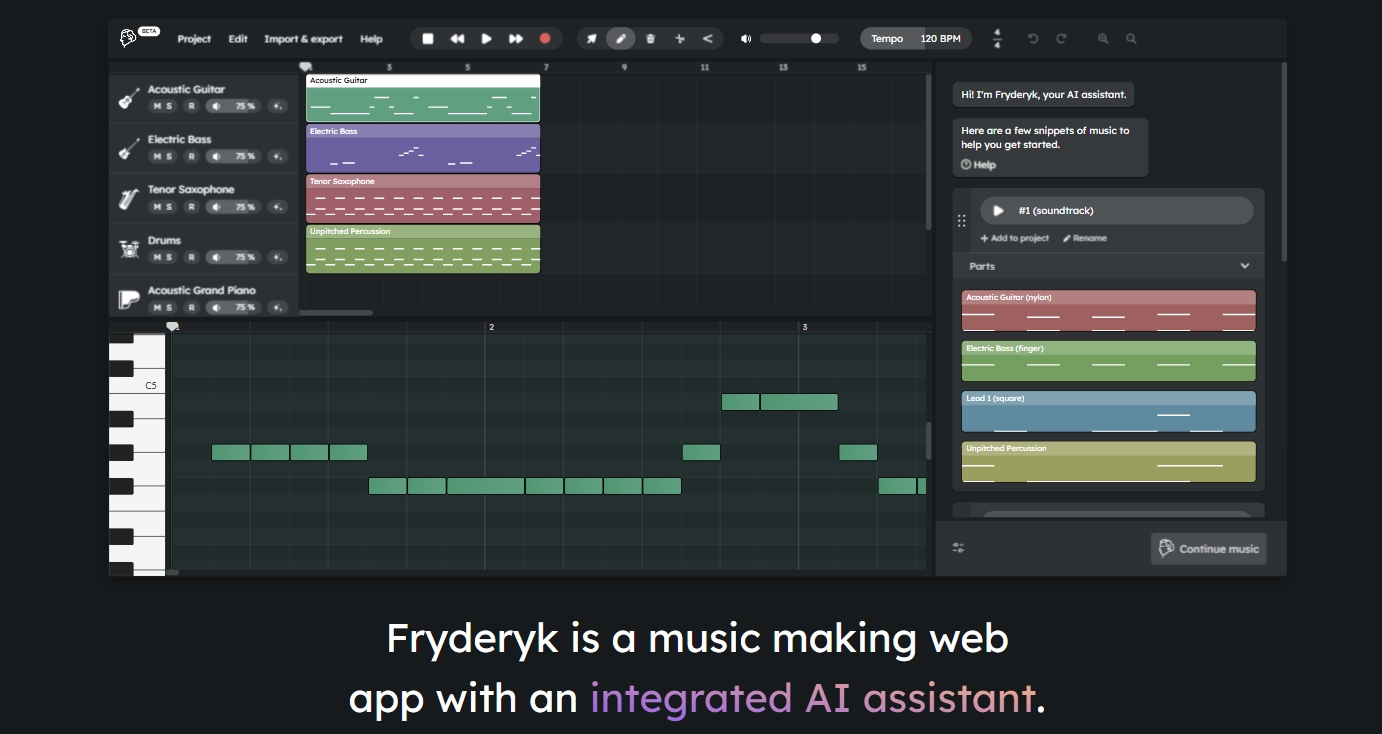Screen dimensions: 1382x734
Task: Select the Electric Bass (finger) part
Action: (x=1108, y=361)
